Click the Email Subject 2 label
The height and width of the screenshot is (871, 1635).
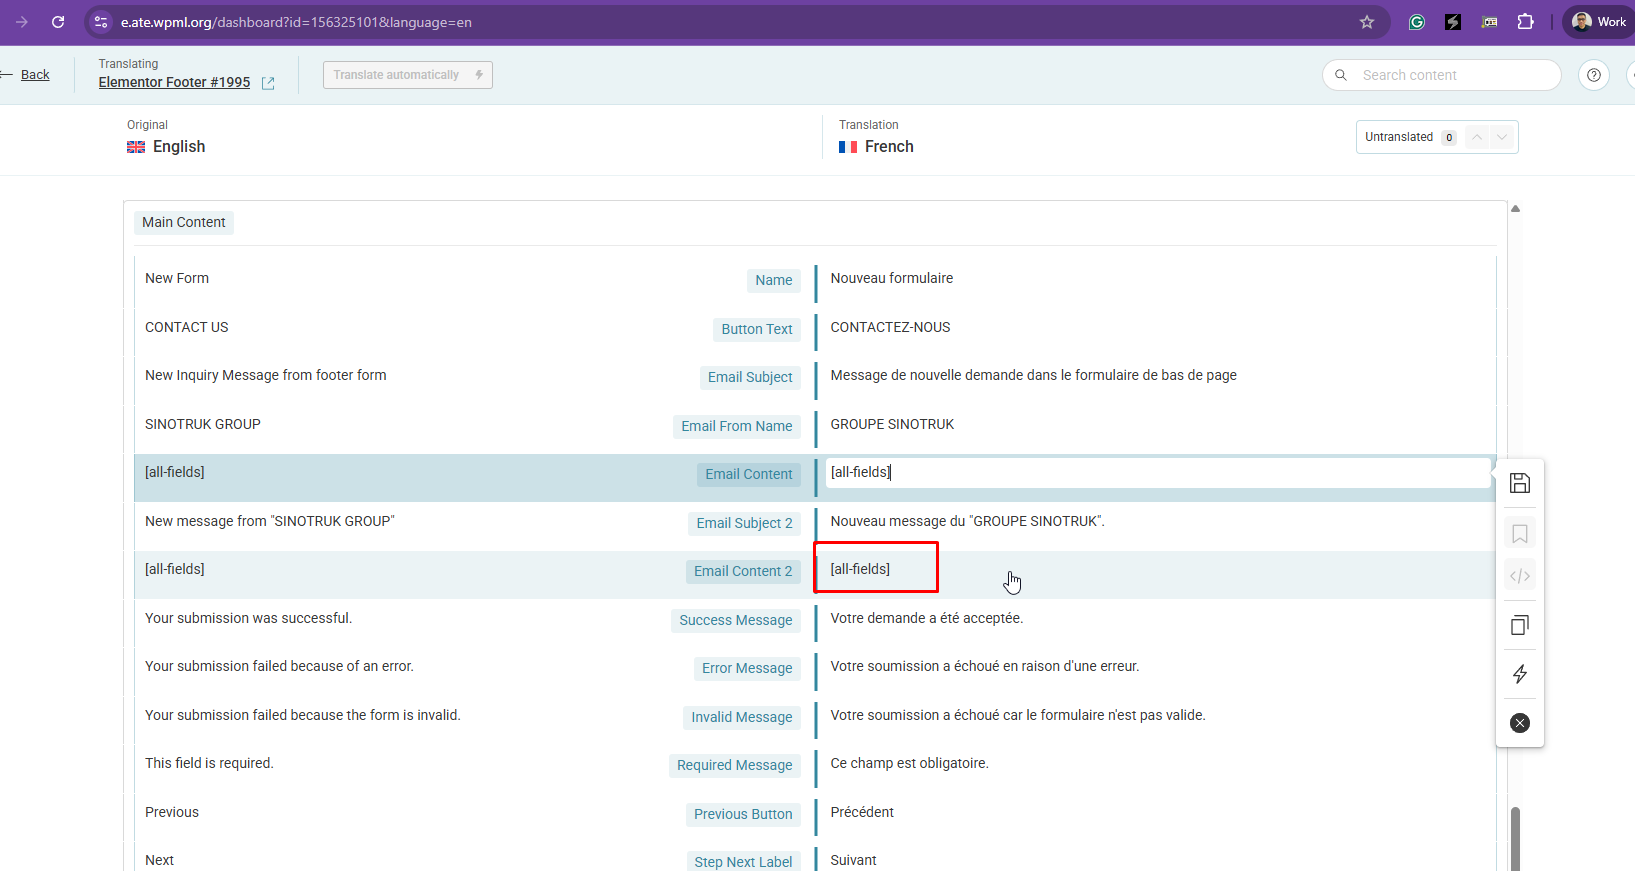coord(745,523)
